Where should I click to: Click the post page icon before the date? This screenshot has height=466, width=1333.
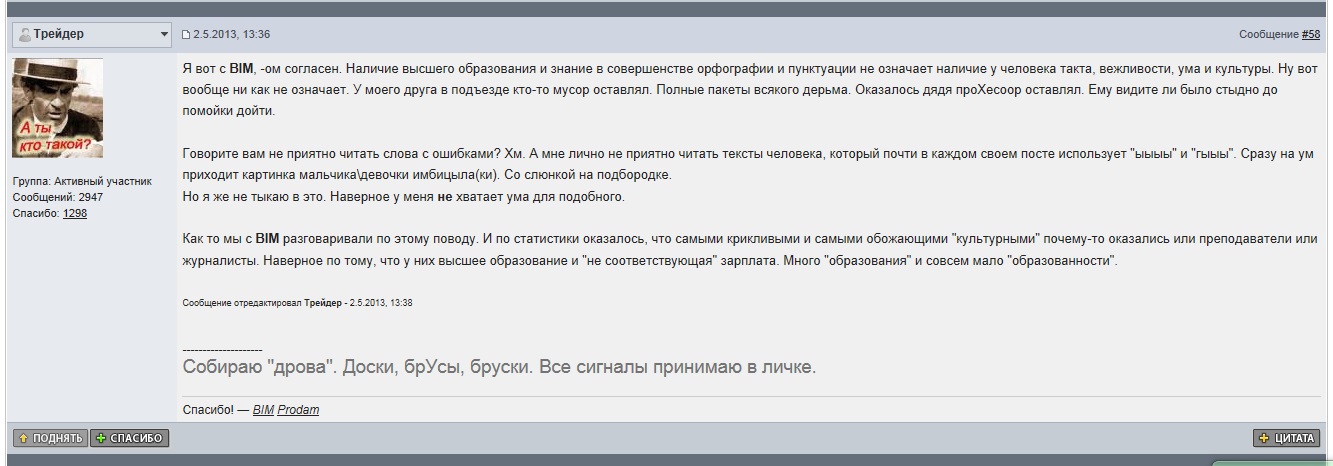185,35
